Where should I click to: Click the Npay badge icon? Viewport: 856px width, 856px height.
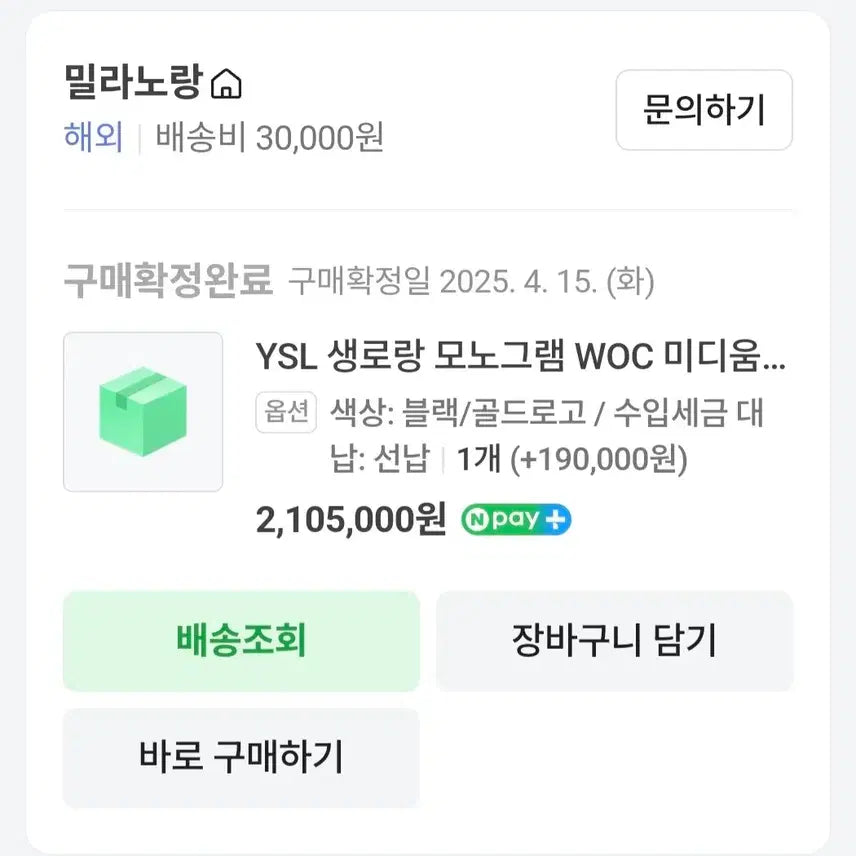(x=515, y=520)
